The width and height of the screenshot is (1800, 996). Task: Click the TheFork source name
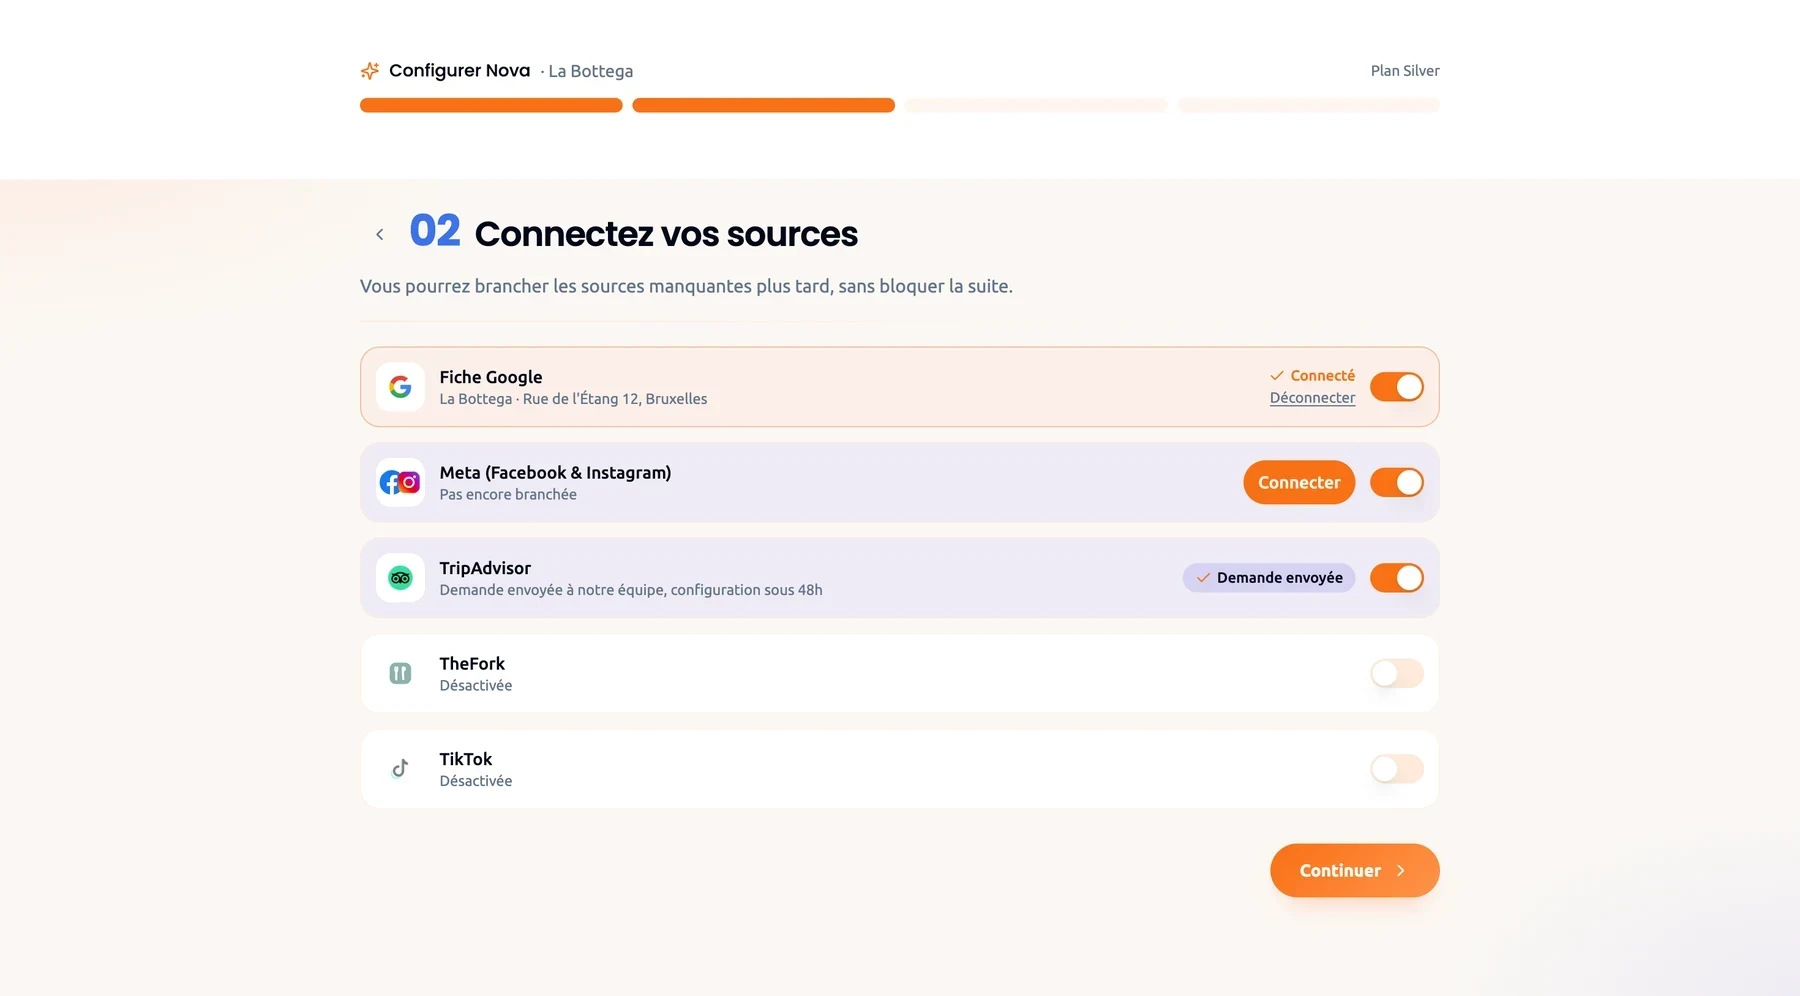click(472, 664)
